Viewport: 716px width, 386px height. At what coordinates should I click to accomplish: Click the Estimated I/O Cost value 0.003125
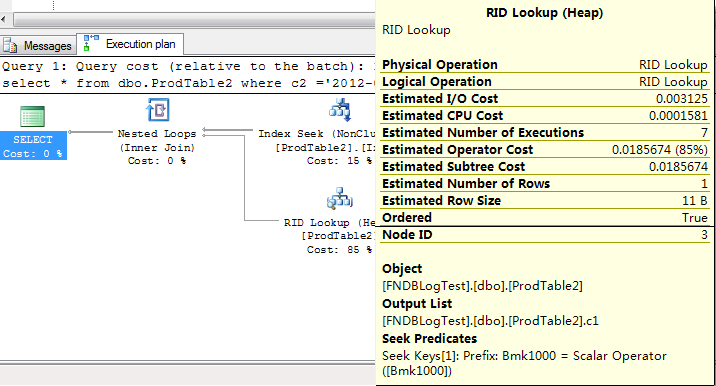(x=681, y=99)
